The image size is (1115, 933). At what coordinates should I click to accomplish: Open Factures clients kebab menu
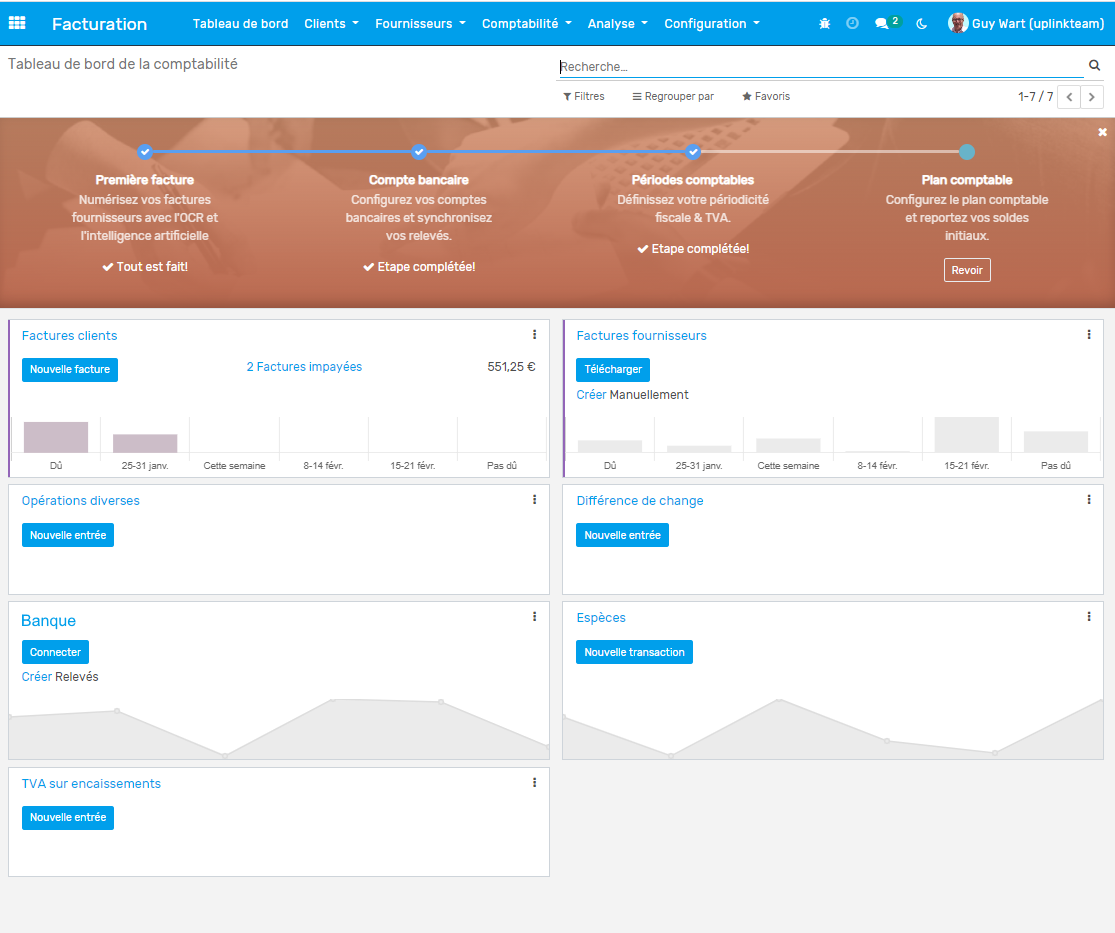(x=534, y=335)
